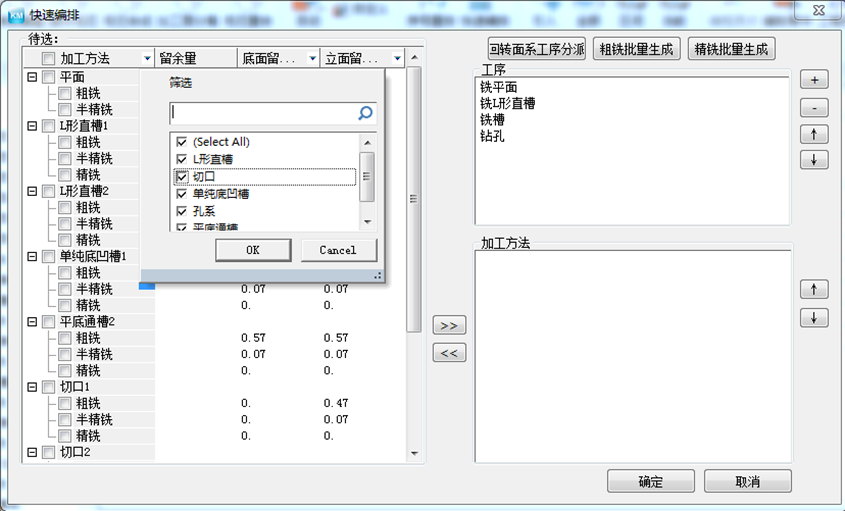Check the 平面 tree checkbox
The height and width of the screenshot is (511, 845).
(49, 77)
